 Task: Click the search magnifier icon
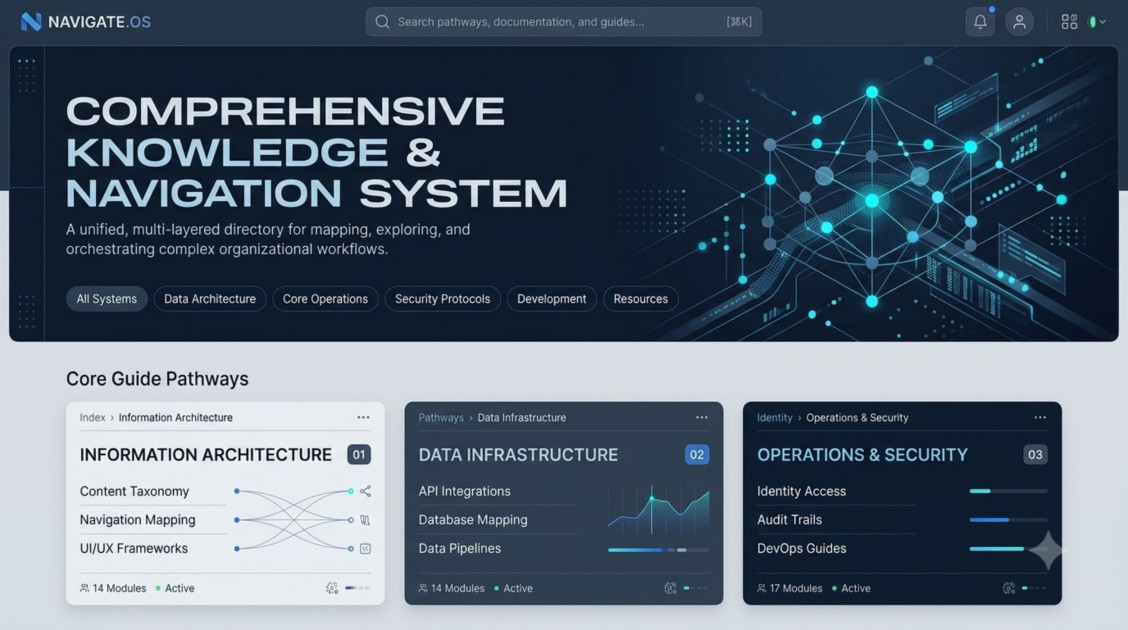click(382, 22)
